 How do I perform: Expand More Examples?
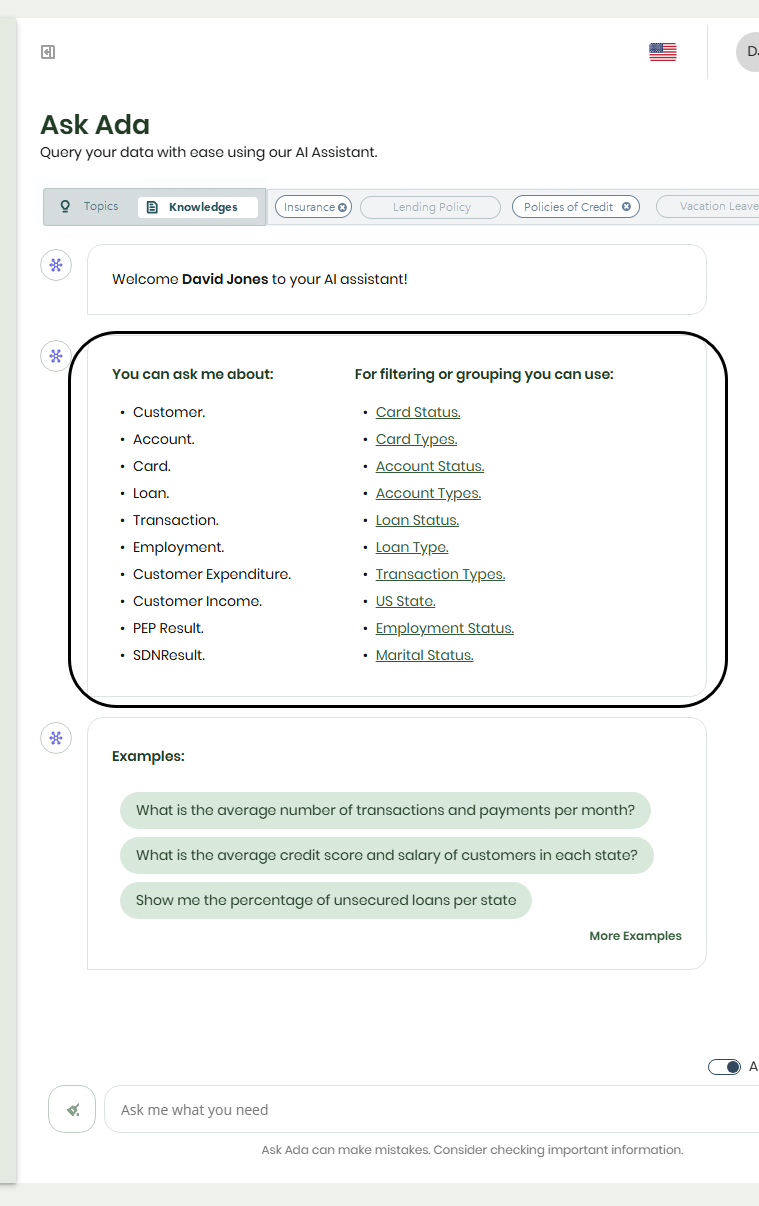click(x=635, y=936)
